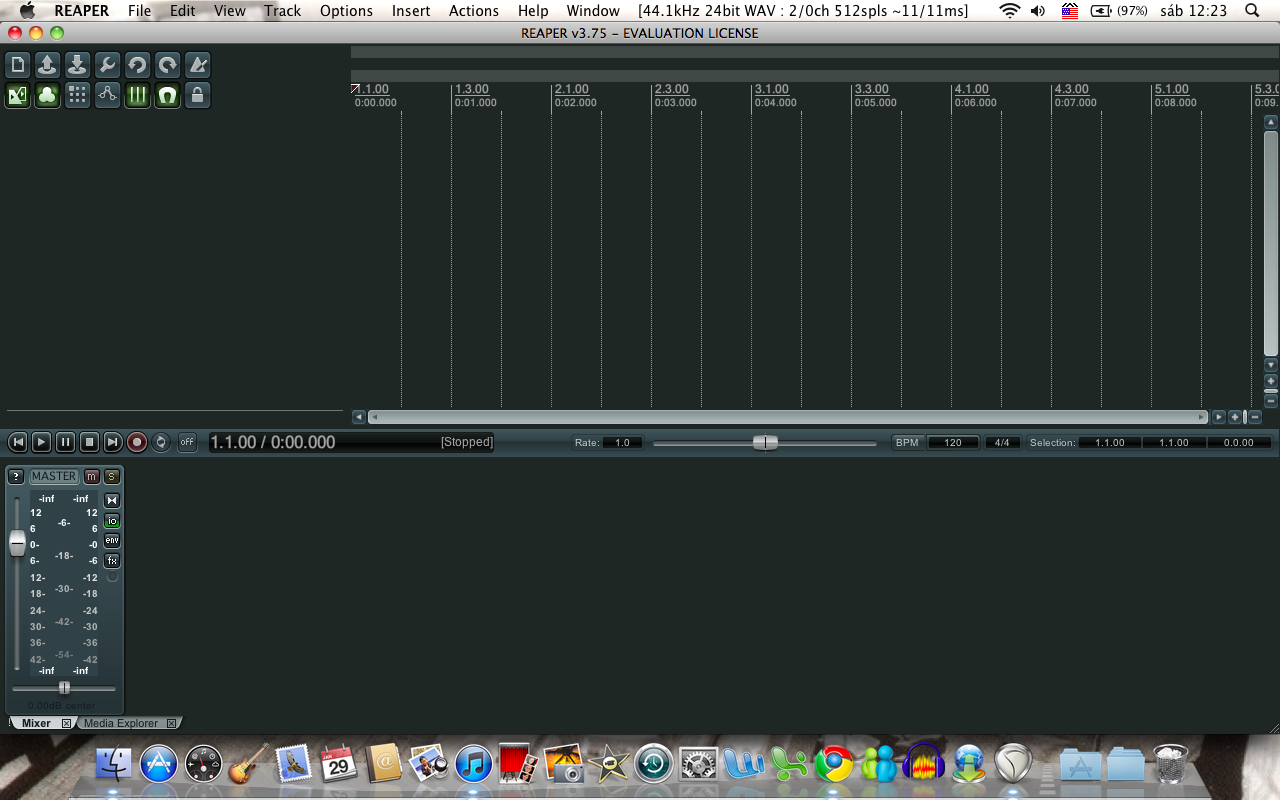Image resolution: width=1280 pixels, height=800 pixels.
Task: Open Spotlight search magnifier icon
Action: (1253, 11)
